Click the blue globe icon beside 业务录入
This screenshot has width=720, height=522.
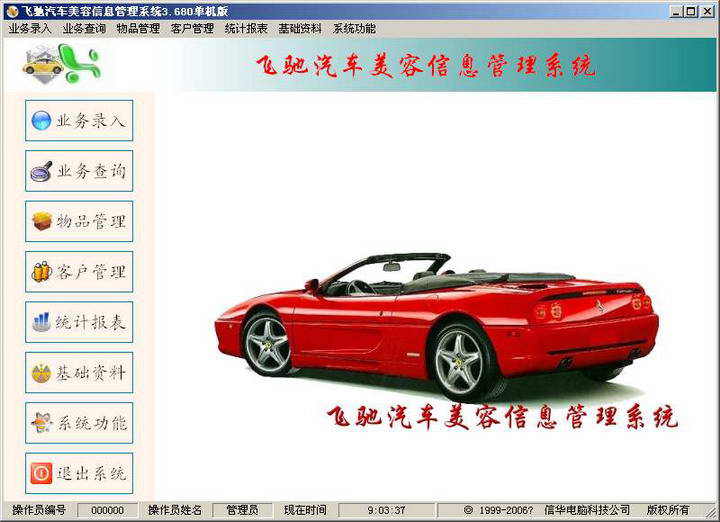[41, 121]
